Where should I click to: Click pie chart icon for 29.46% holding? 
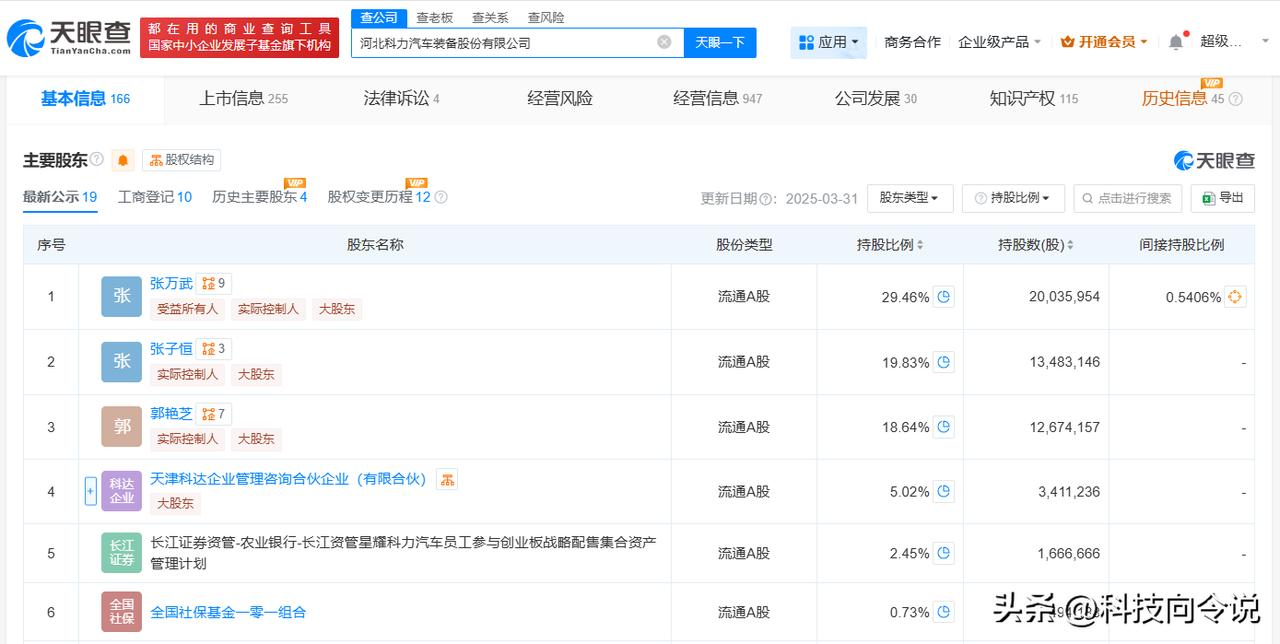point(943,297)
